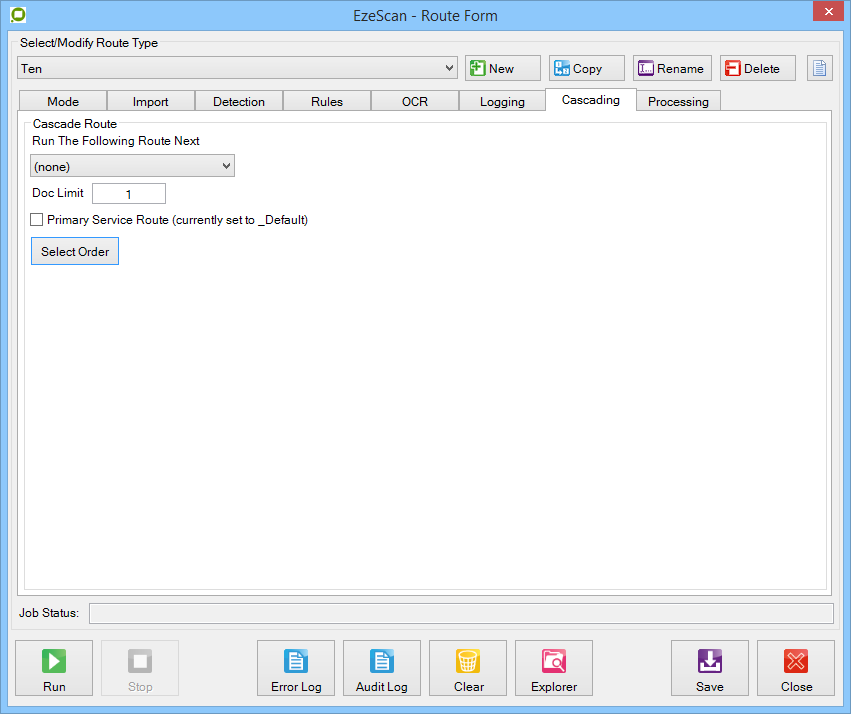Image resolution: width=851 pixels, height=714 pixels.
Task: Open the Audit Log icon
Action: click(382, 661)
